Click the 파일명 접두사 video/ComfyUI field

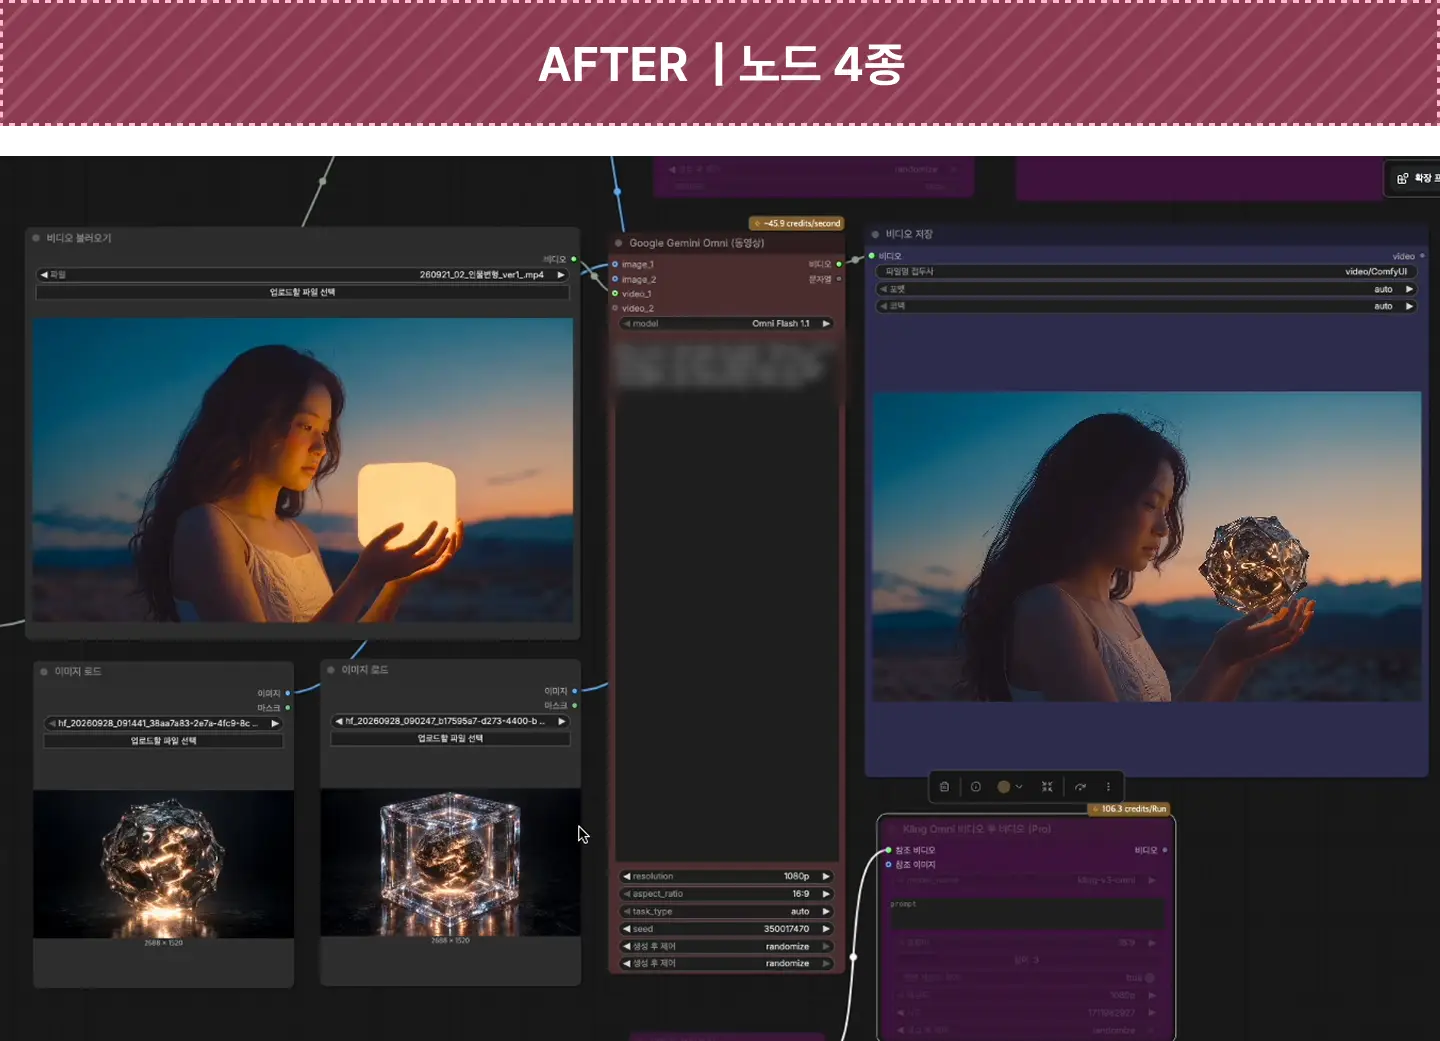pos(1147,272)
